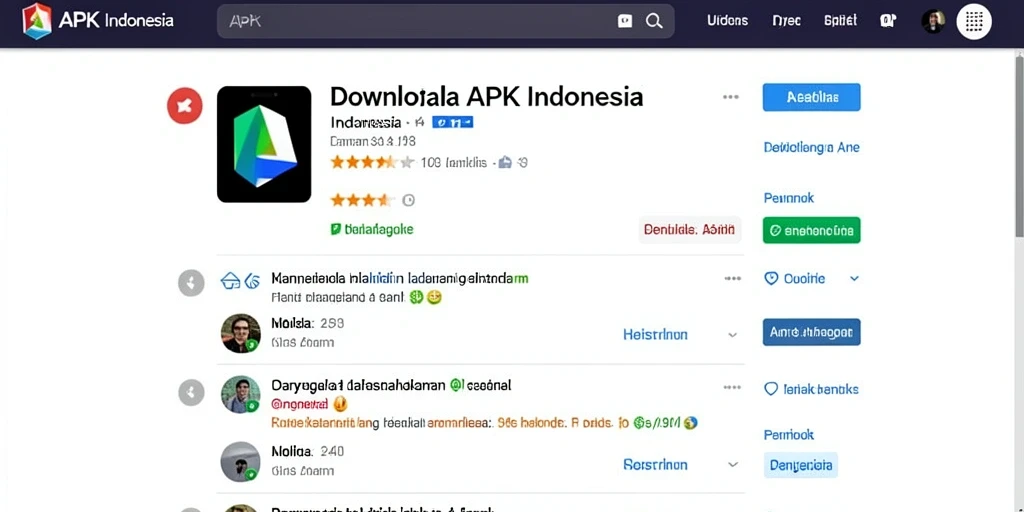This screenshot has height=512, width=1024.
Task: Click the heart icon beside "Ouoirie"
Action: coord(771,279)
